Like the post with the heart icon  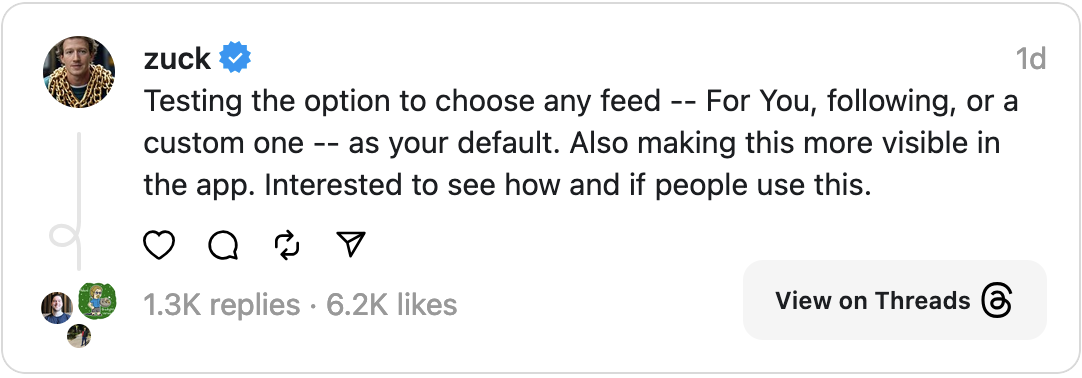(159, 245)
